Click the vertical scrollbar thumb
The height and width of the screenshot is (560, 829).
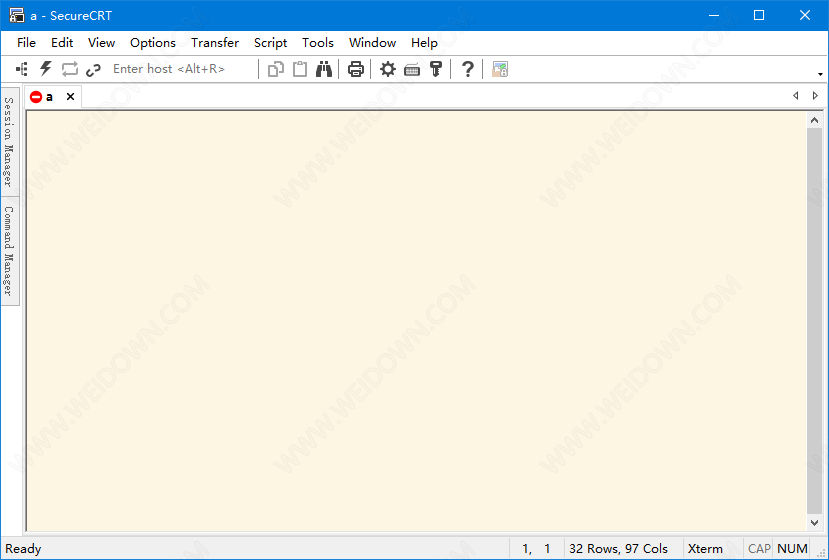pyautogui.click(x=814, y=320)
